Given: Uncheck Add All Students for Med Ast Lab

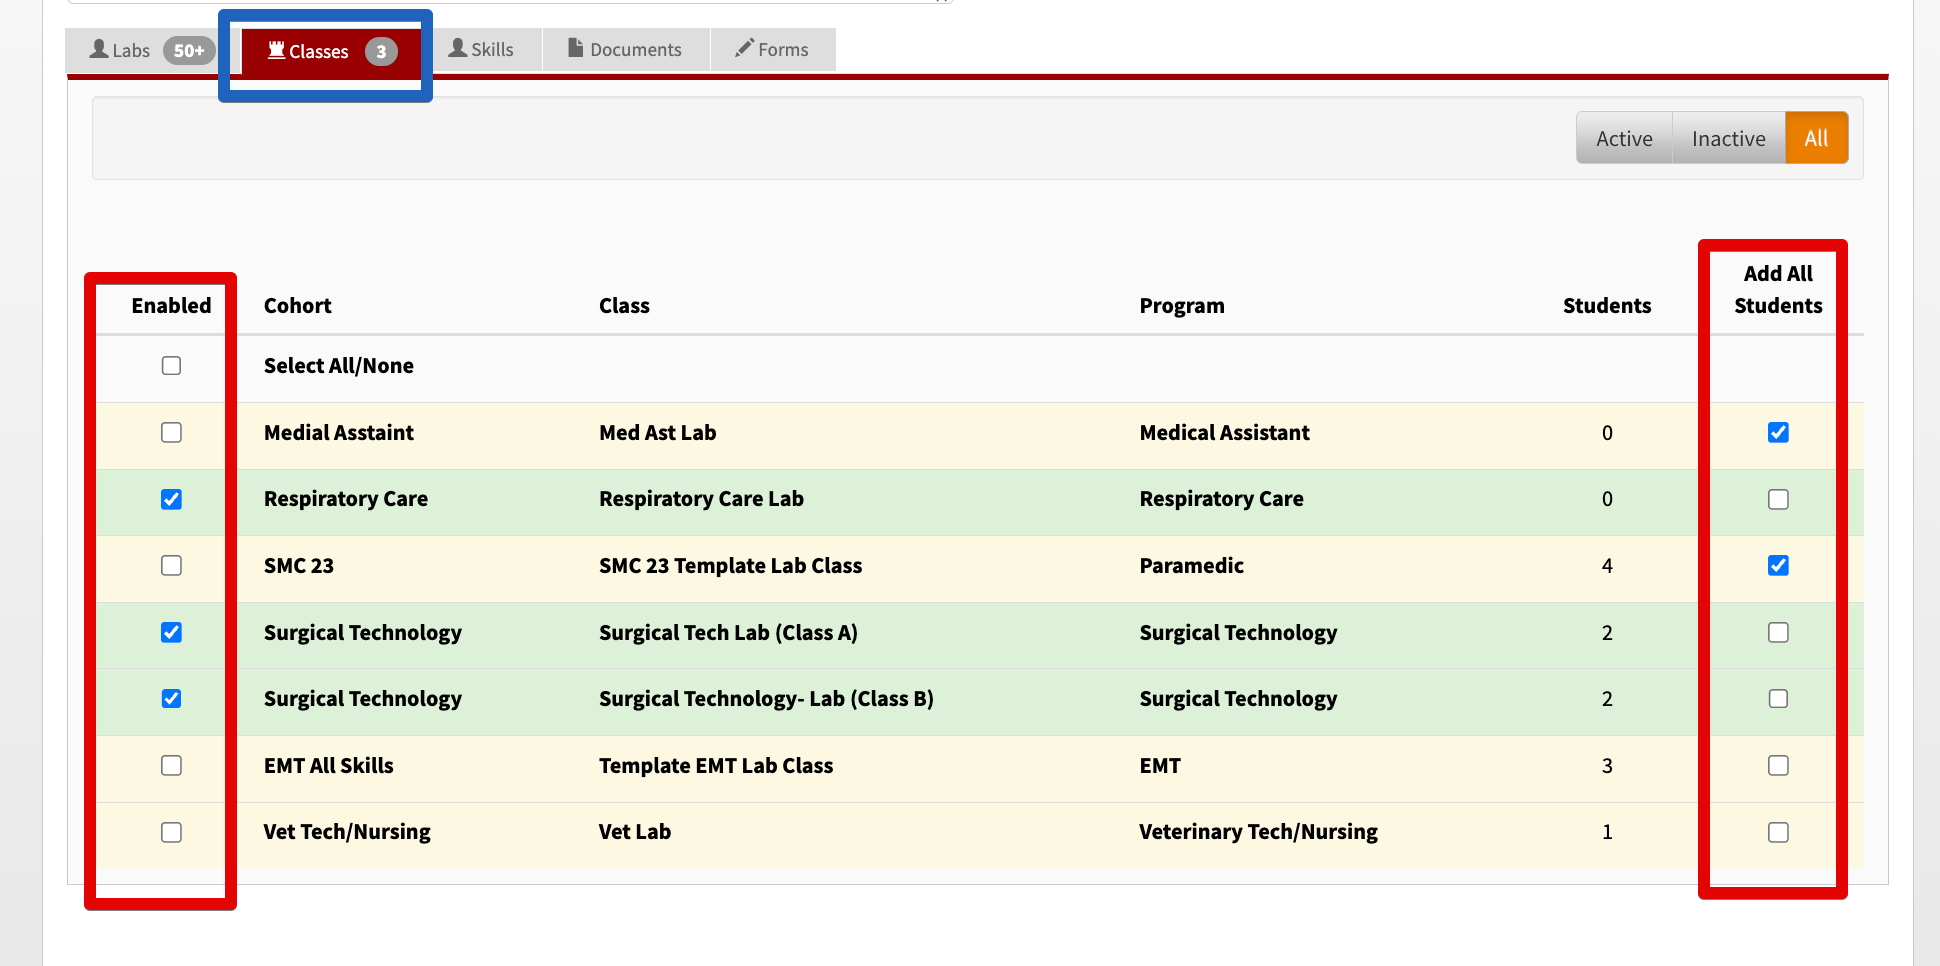Looking at the screenshot, I should tap(1778, 432).
